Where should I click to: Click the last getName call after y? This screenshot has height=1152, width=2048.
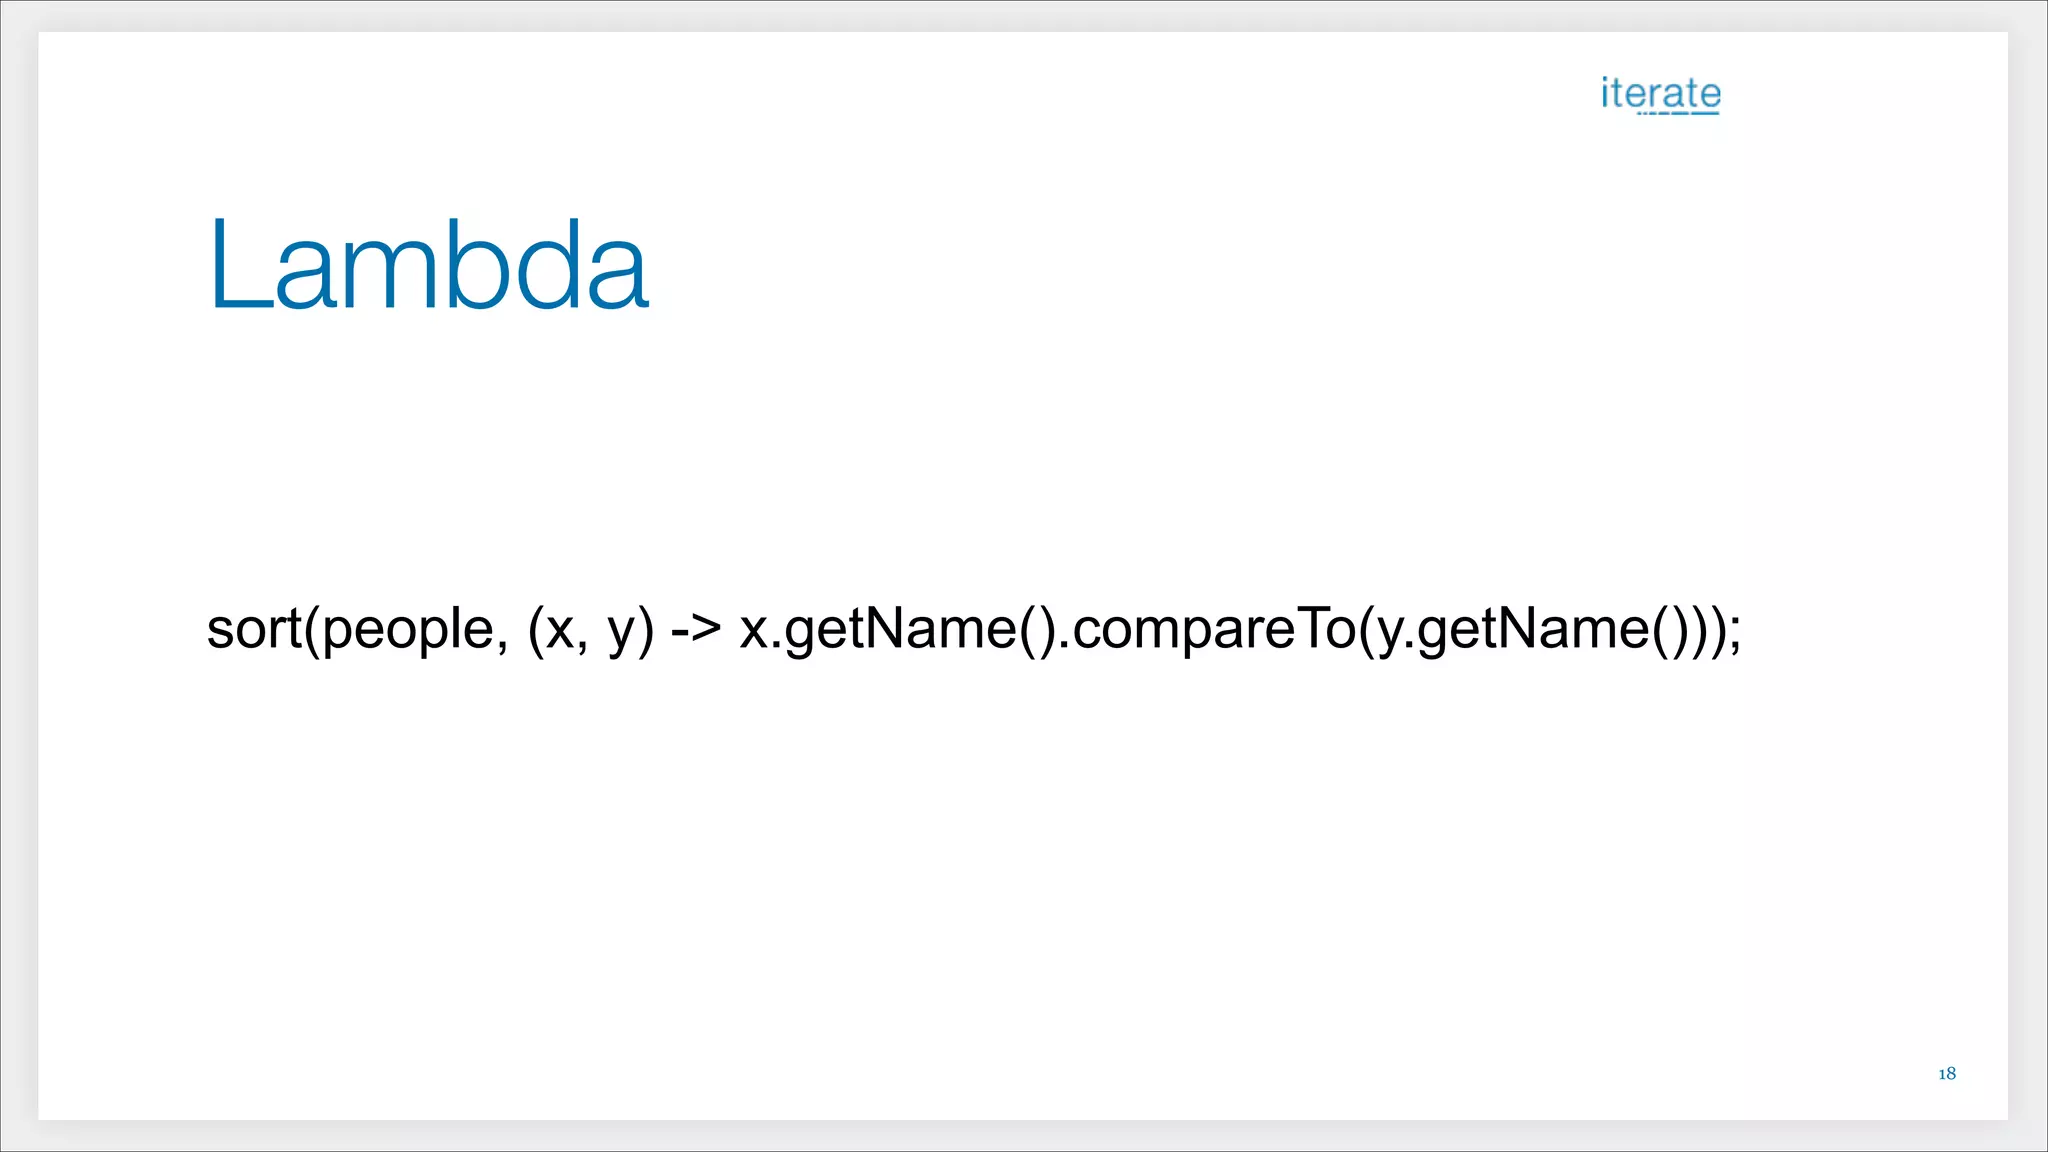(x=1533, y=629)
